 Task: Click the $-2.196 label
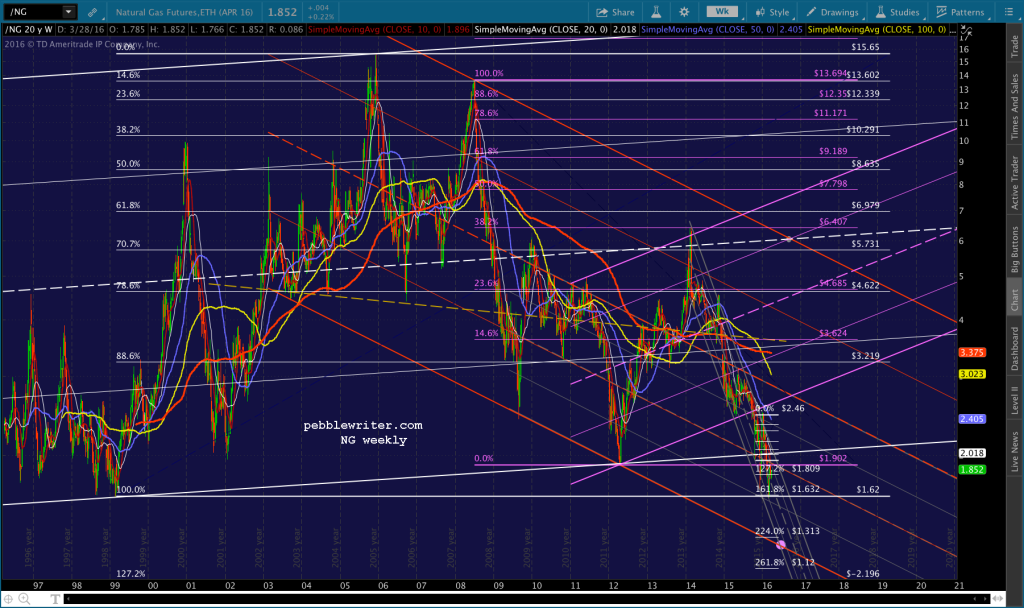[x=863, y=574]
